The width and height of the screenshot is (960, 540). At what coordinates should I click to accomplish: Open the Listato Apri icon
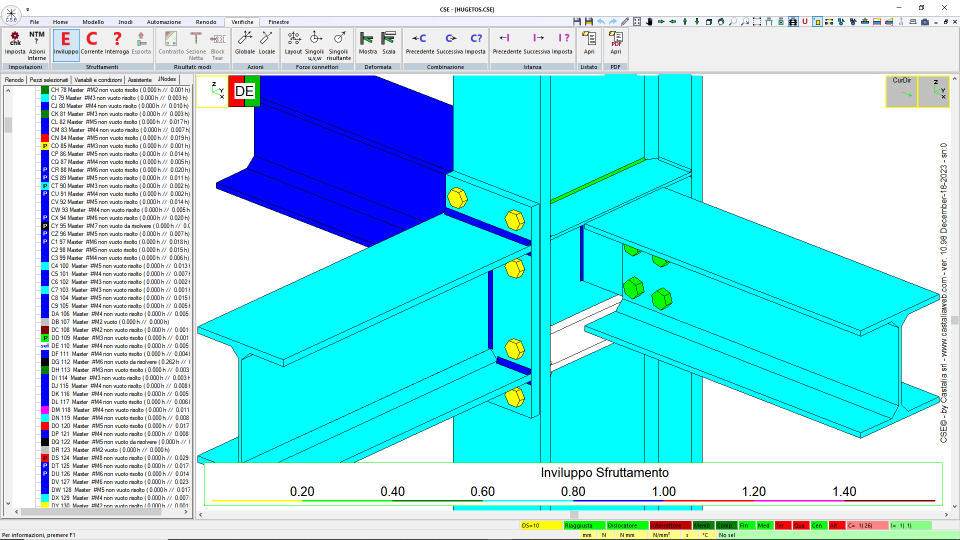589,43
